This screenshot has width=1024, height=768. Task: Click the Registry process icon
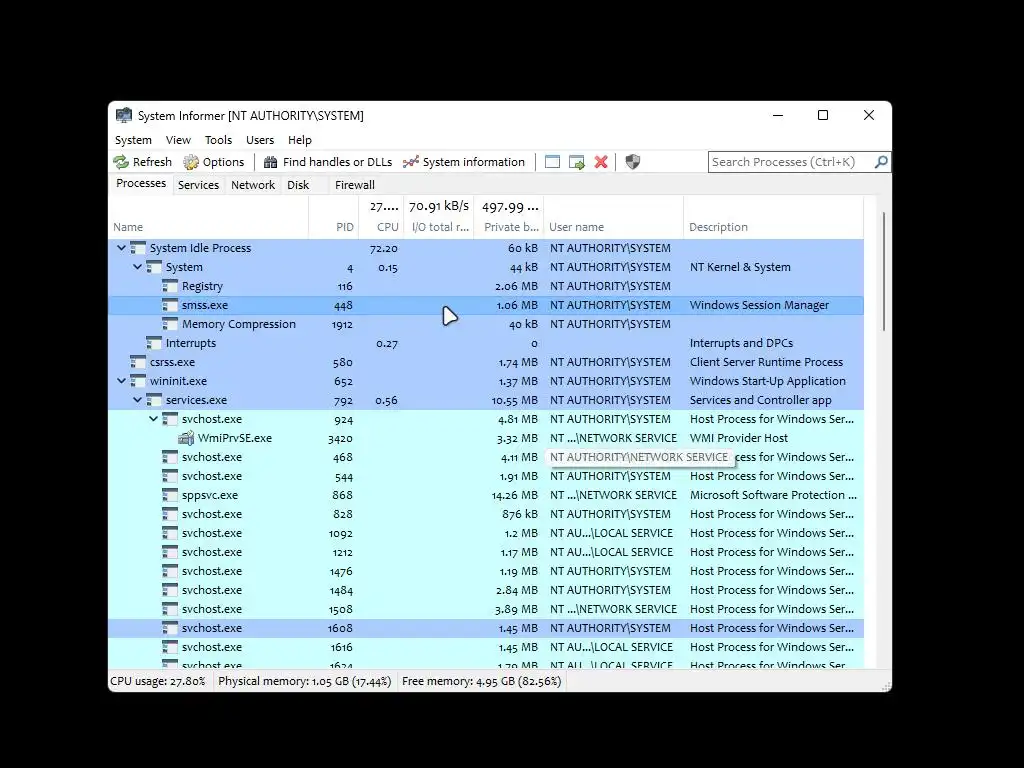pos(170,286)
